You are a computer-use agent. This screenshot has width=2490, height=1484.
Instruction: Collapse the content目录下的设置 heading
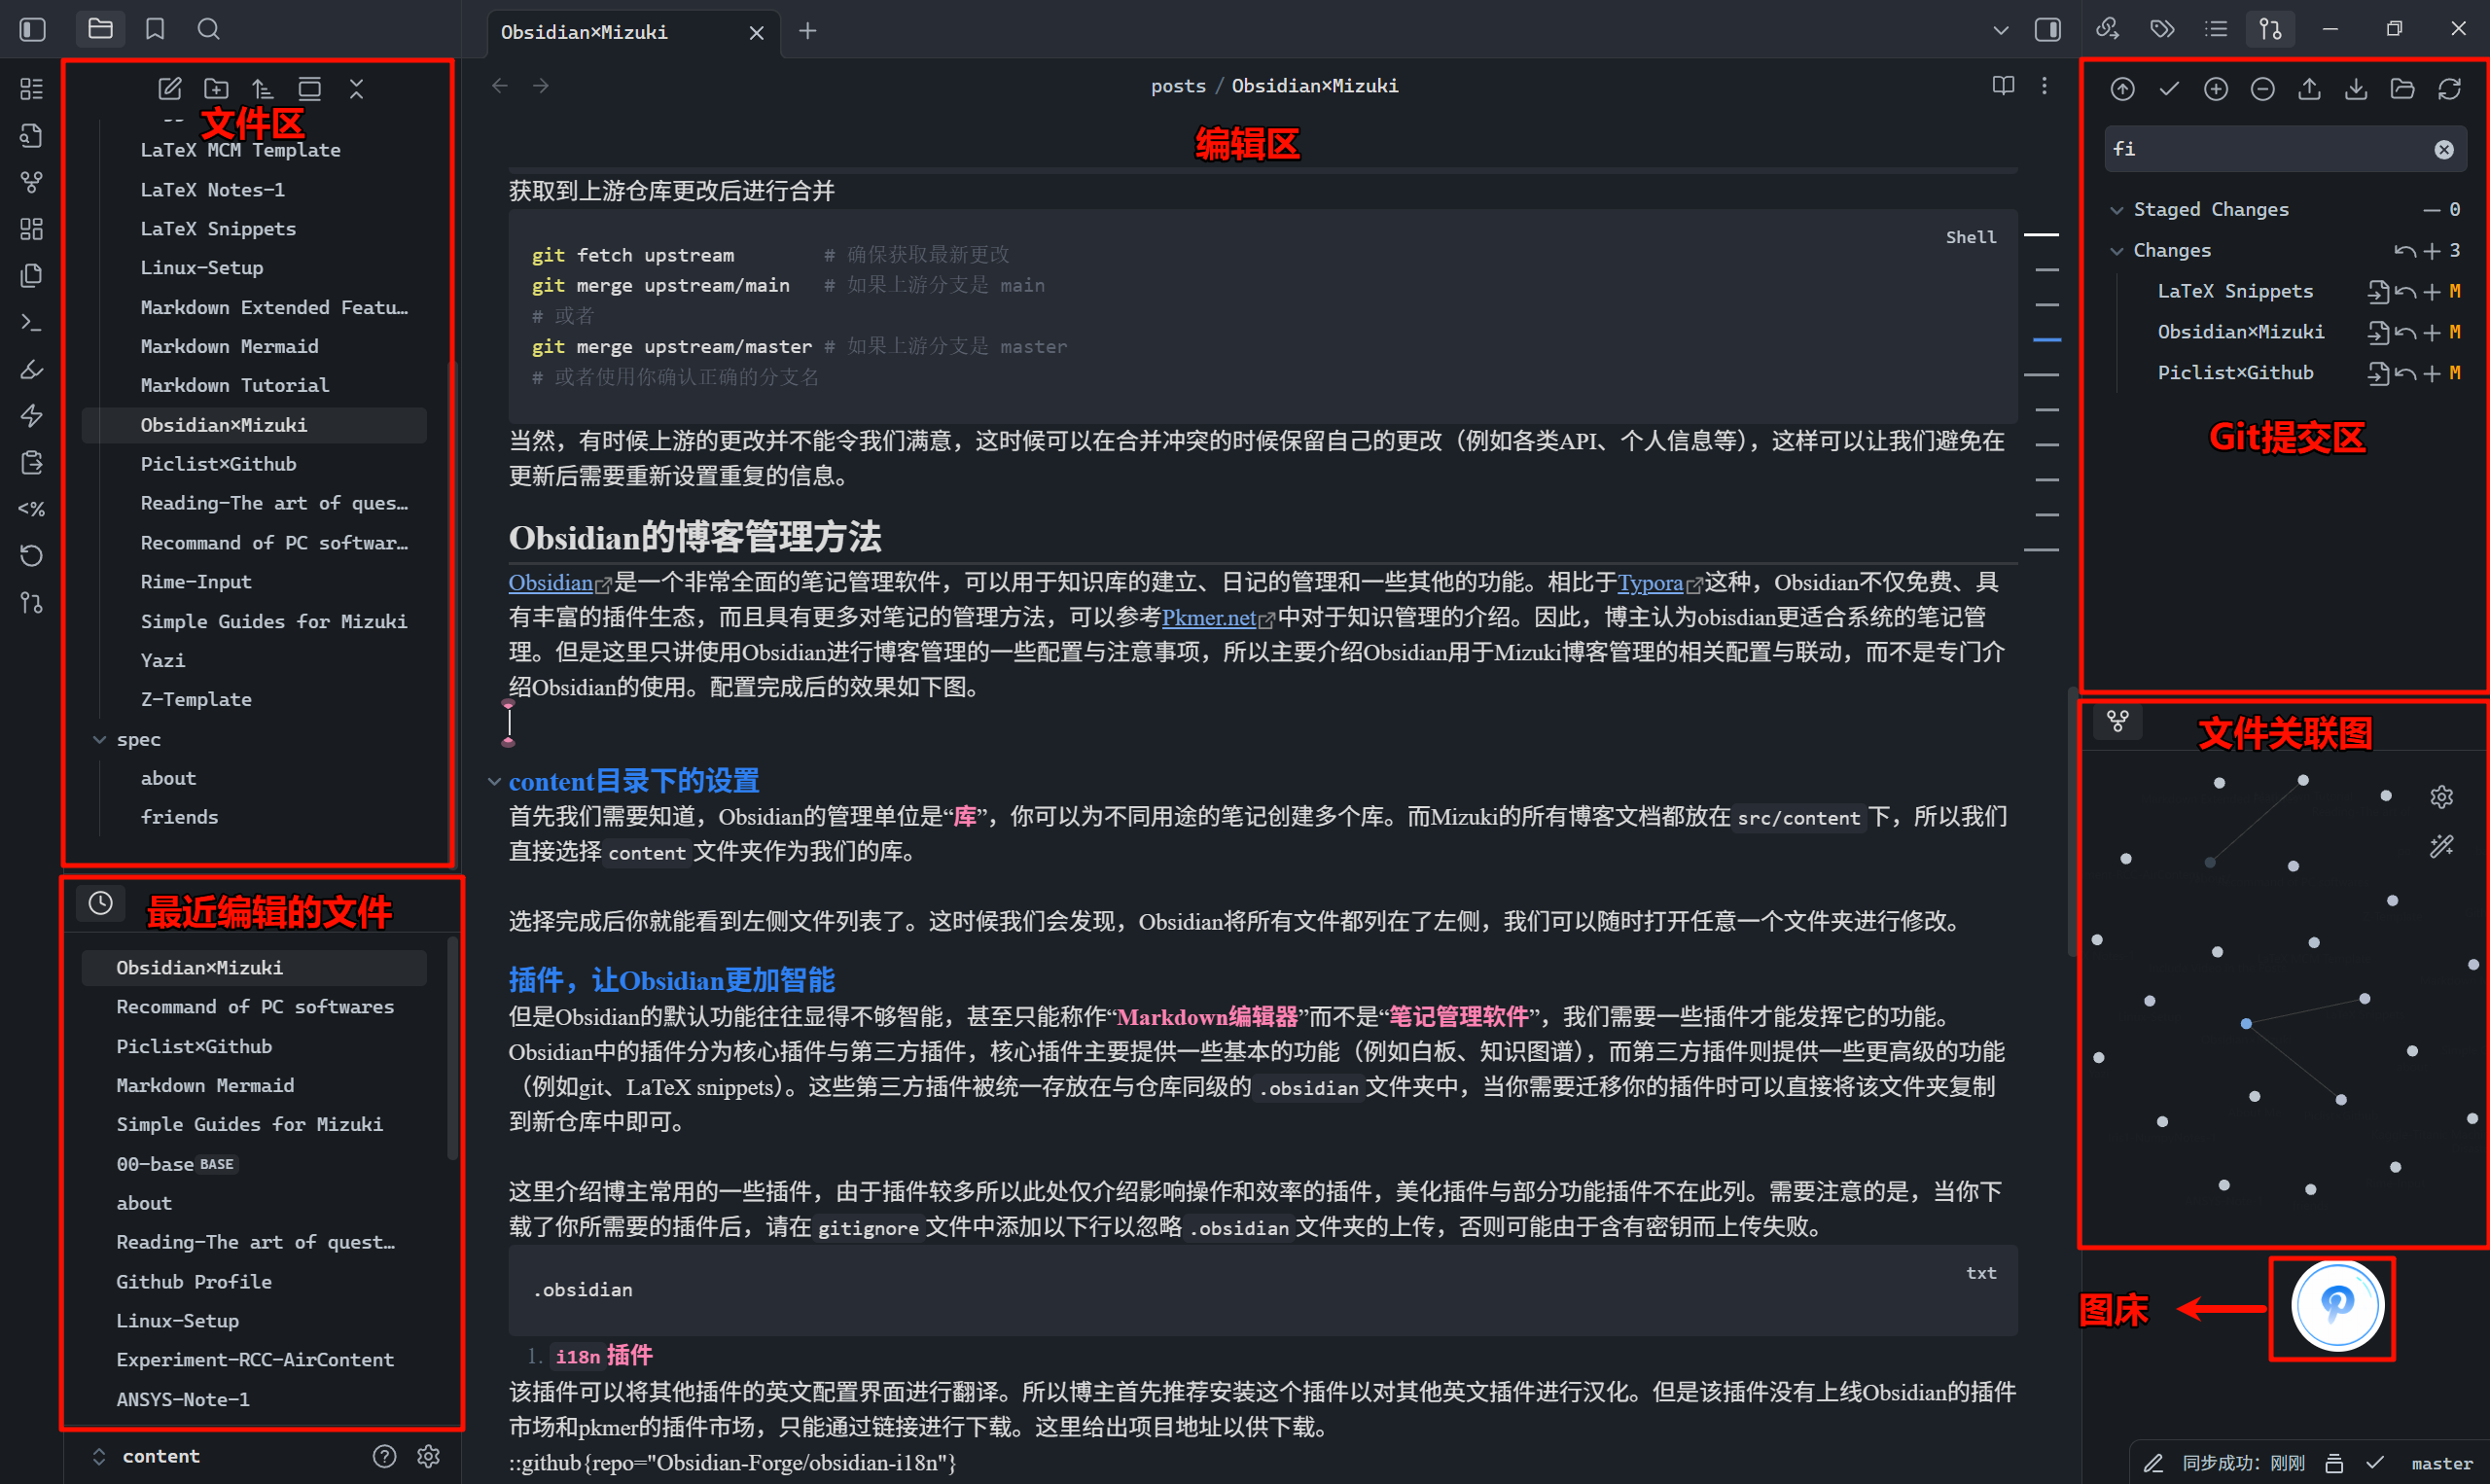[493, 781]
